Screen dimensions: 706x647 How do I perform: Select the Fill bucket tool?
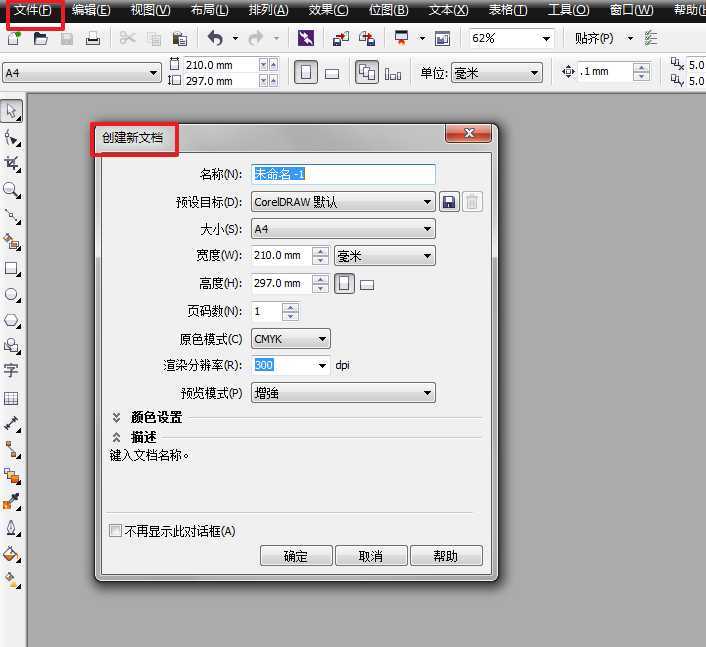[12, 554]
